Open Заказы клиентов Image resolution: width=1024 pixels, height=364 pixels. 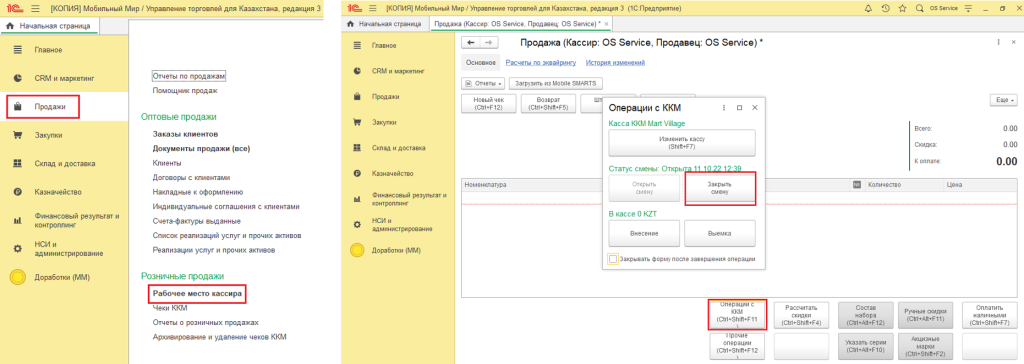point(185,134)
